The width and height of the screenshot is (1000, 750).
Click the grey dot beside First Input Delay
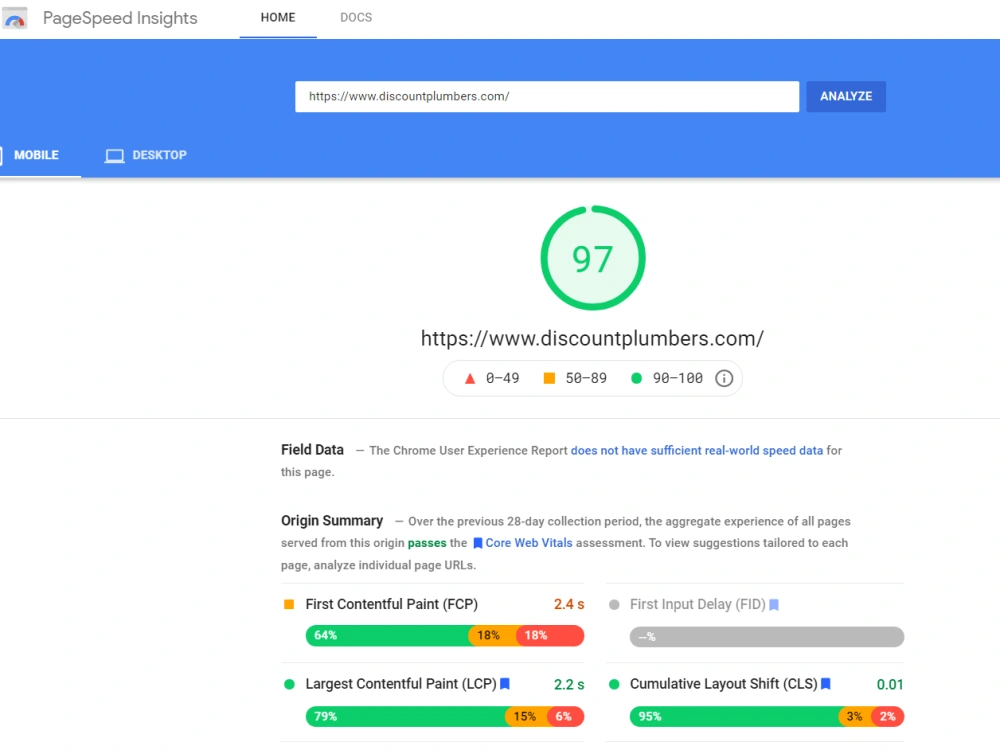click(614, 605)
